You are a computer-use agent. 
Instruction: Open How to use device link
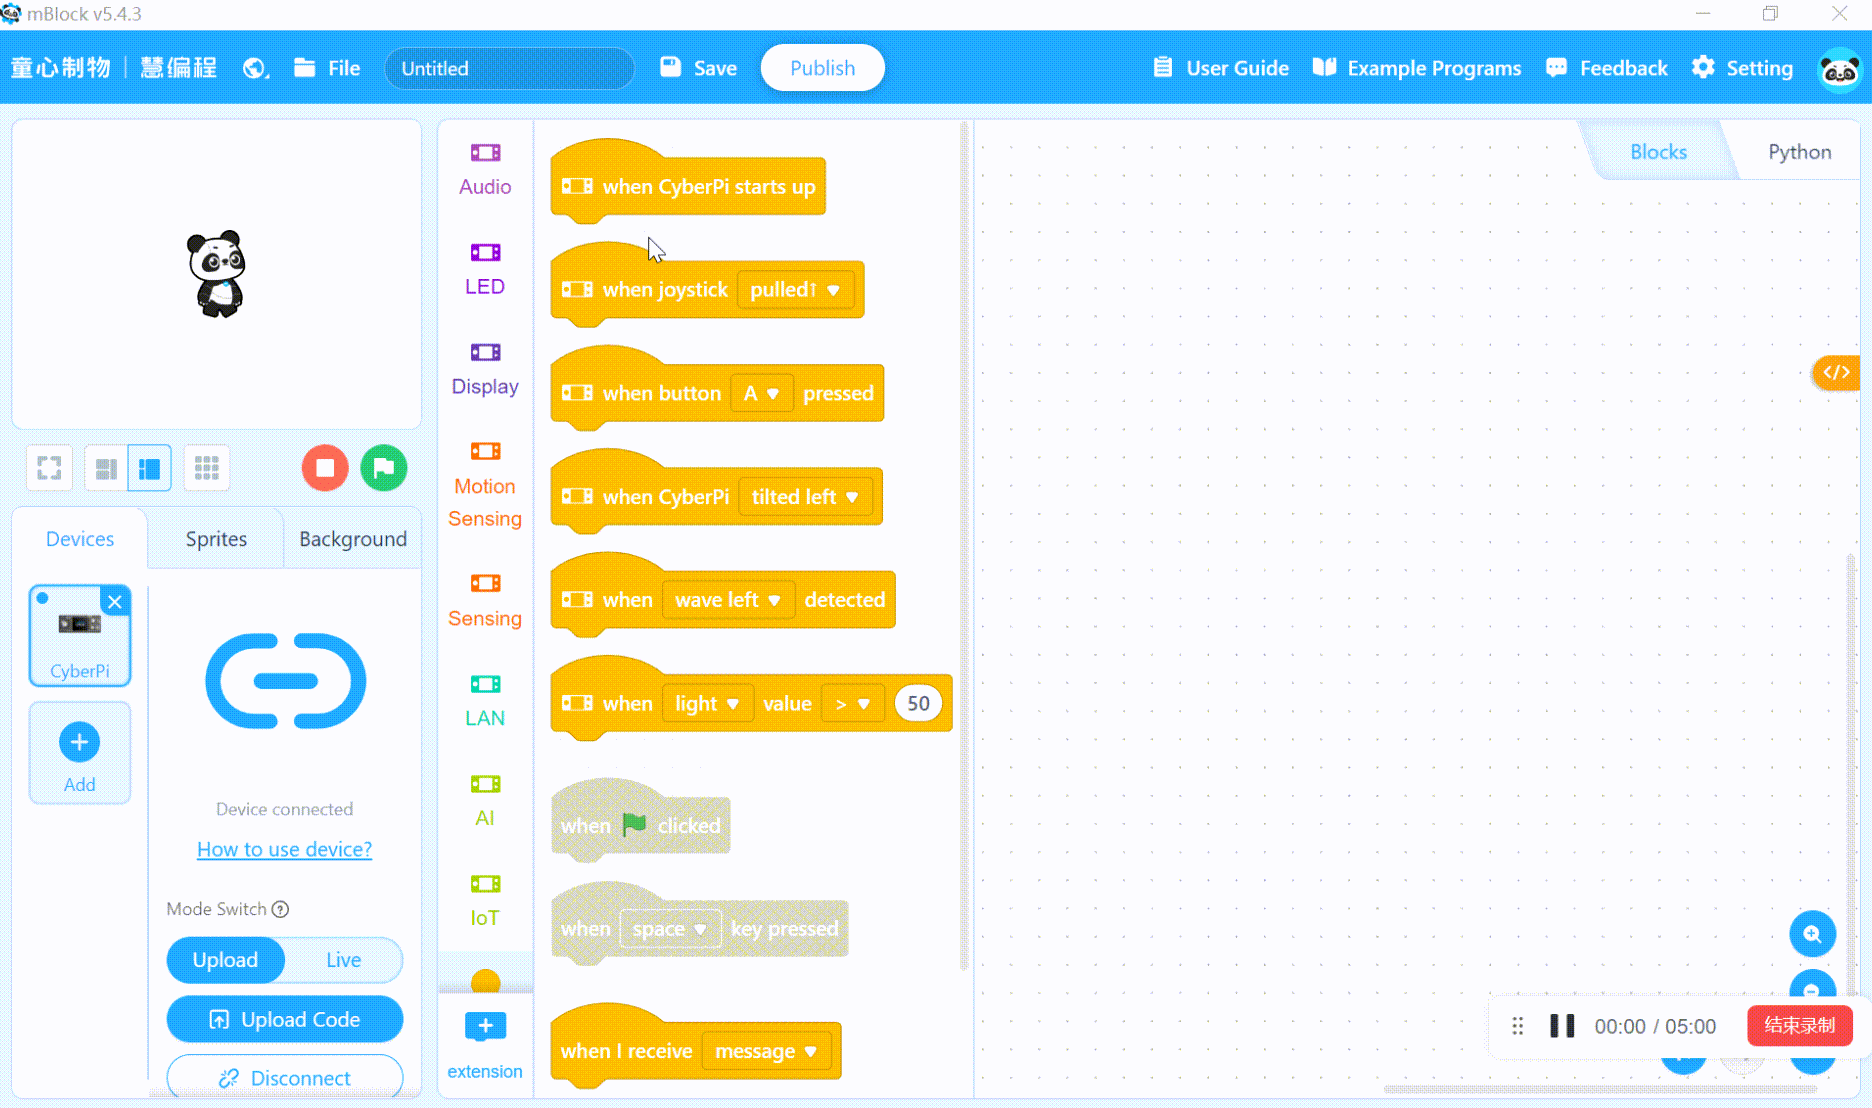point(284,849)
